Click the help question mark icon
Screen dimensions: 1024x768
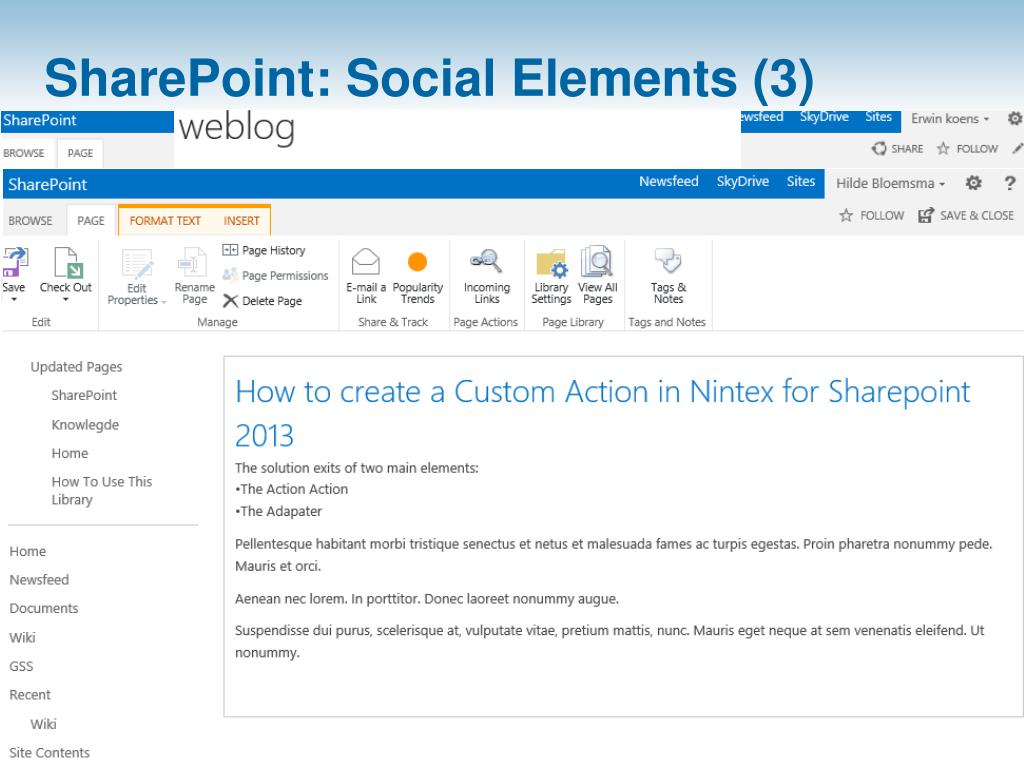pos(1010,183)
